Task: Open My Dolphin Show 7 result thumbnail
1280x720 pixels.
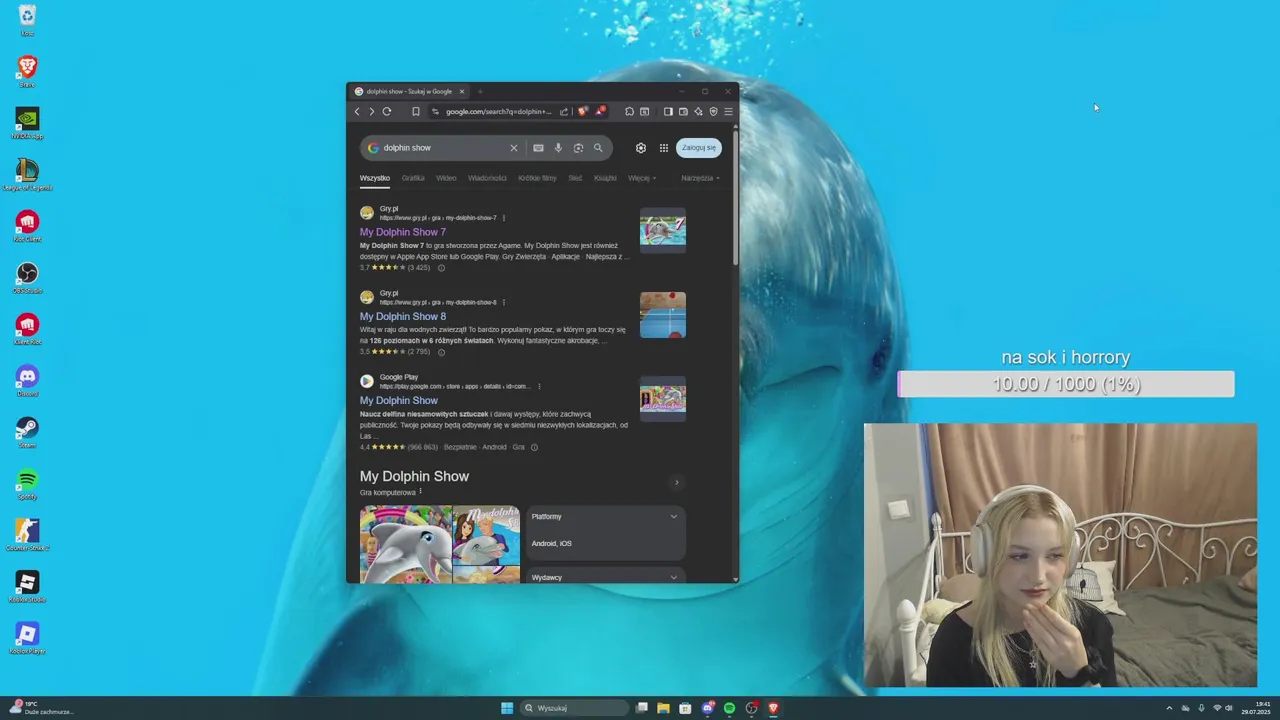Action: (663, 231)
